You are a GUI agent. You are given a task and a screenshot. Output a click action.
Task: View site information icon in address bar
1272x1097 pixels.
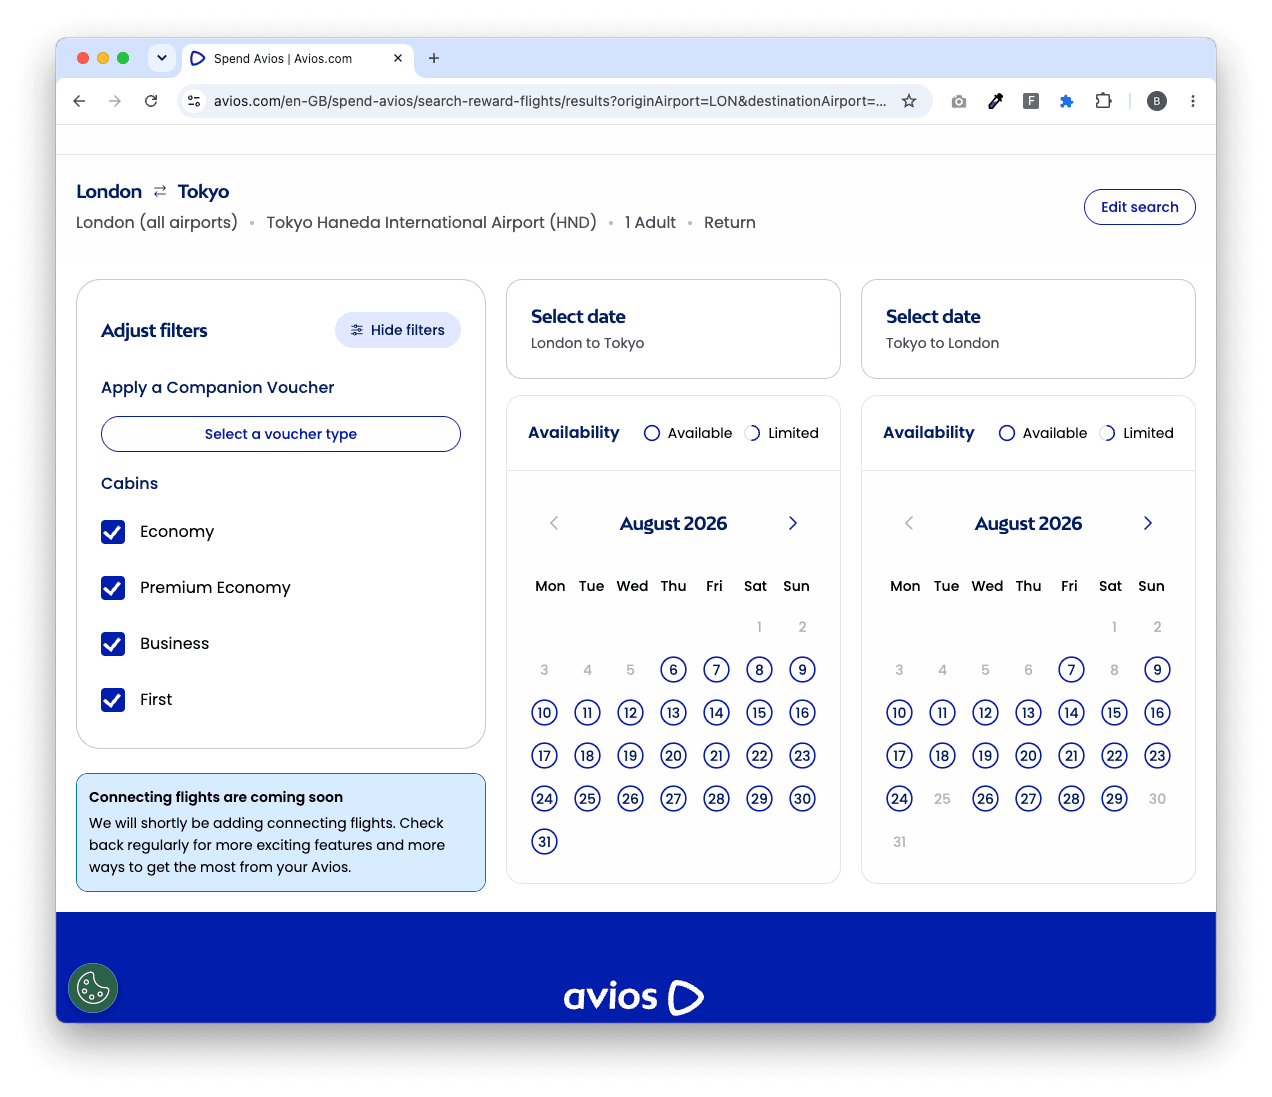click(x=195, y=101)
